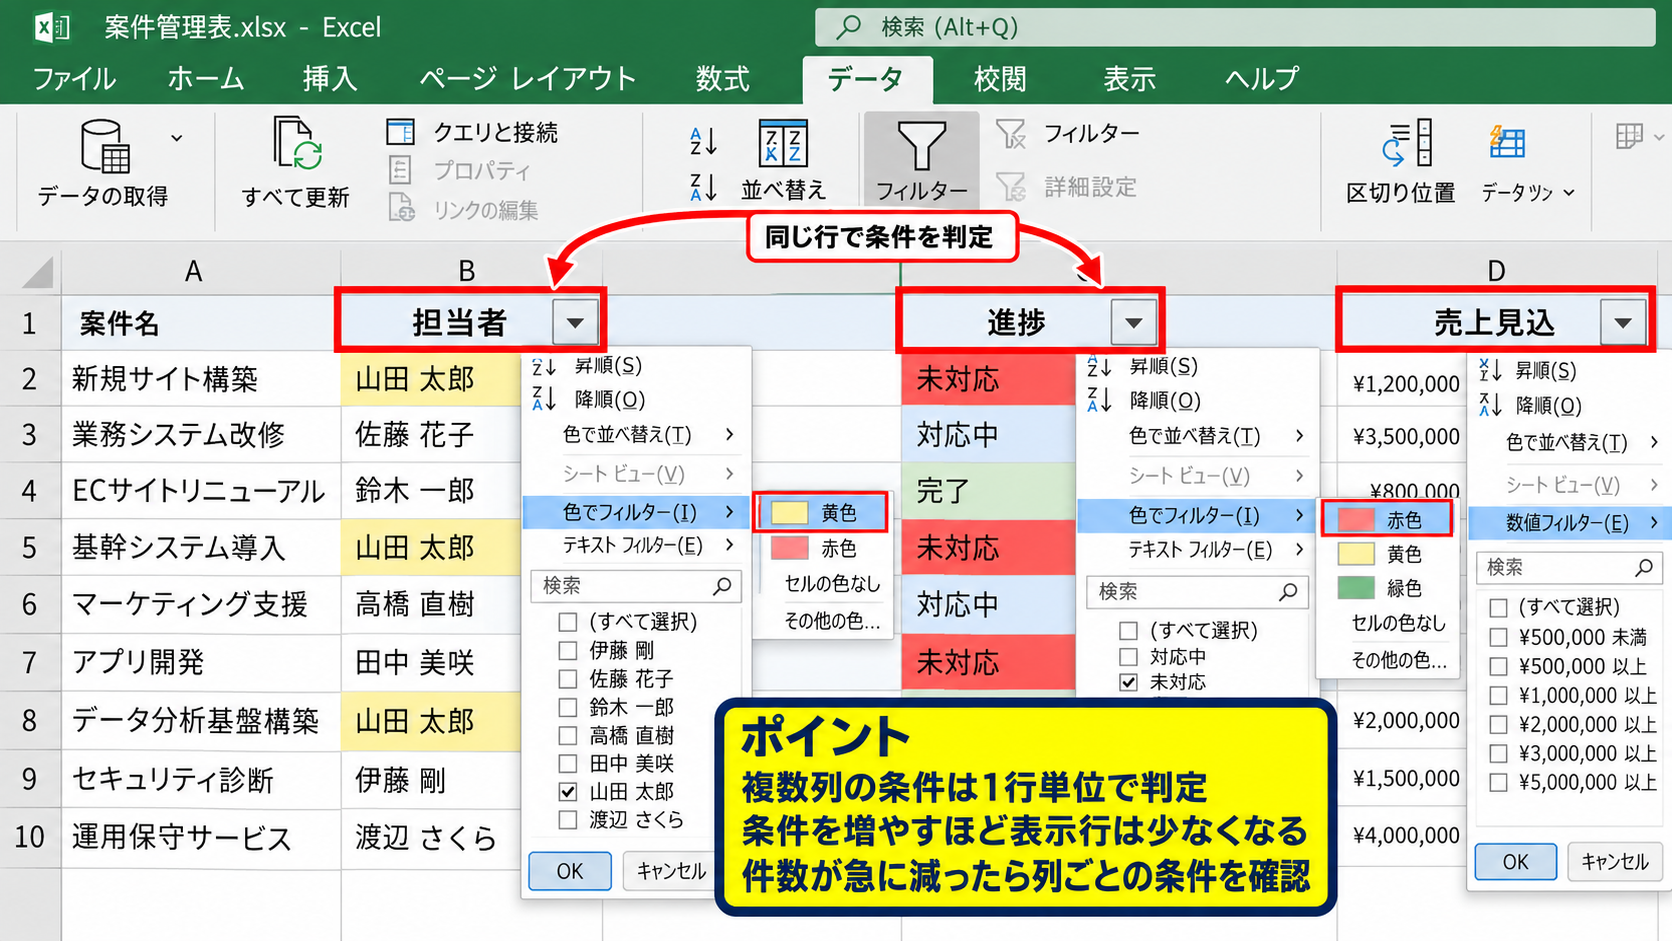Open the データの取得 database icon
Screen dimensions: 1672x941
pos(105,146)
